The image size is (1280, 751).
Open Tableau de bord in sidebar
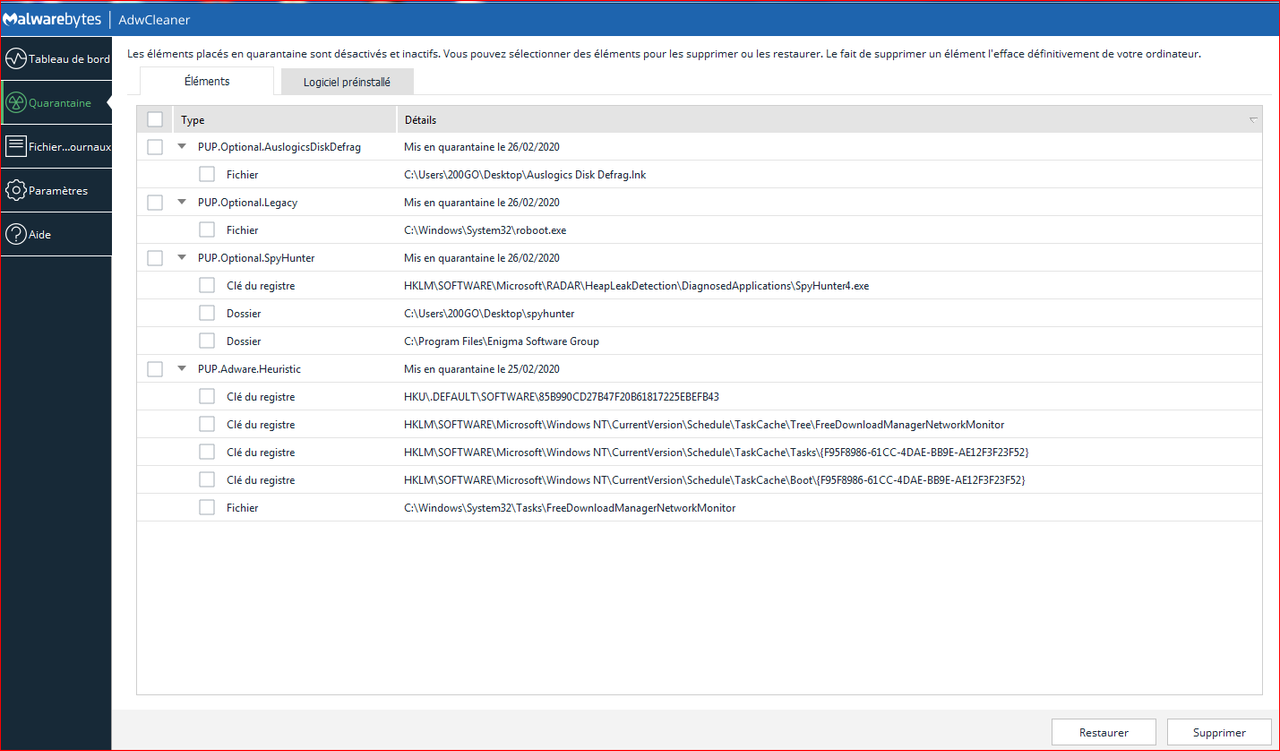[55, 59]
